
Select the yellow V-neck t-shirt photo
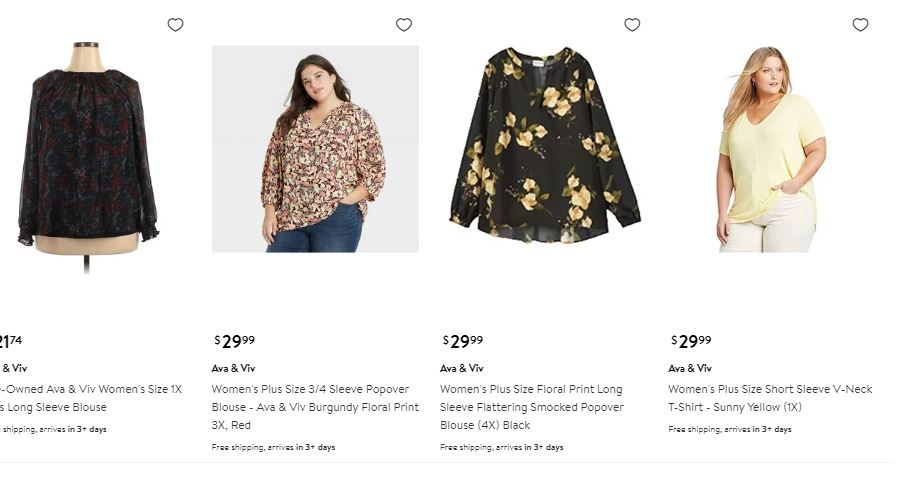[772, 149]
